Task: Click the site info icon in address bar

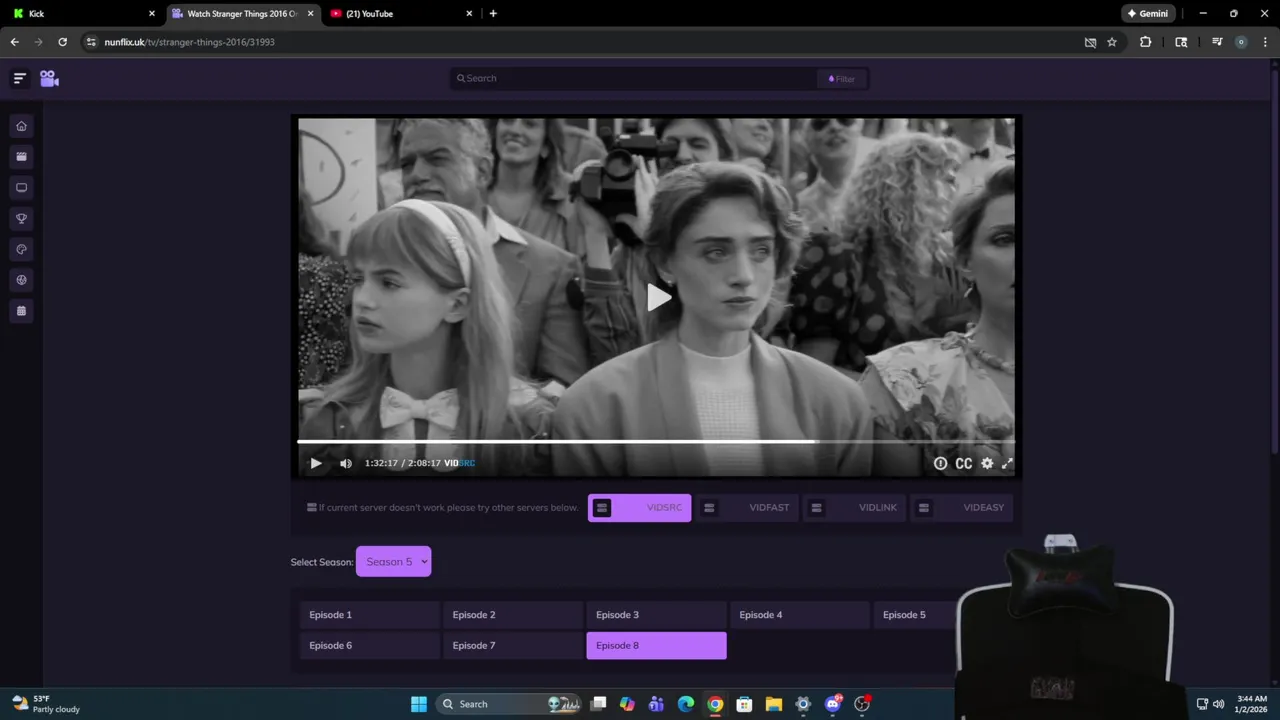Action: pyautogui.click(x=91, y=42)
